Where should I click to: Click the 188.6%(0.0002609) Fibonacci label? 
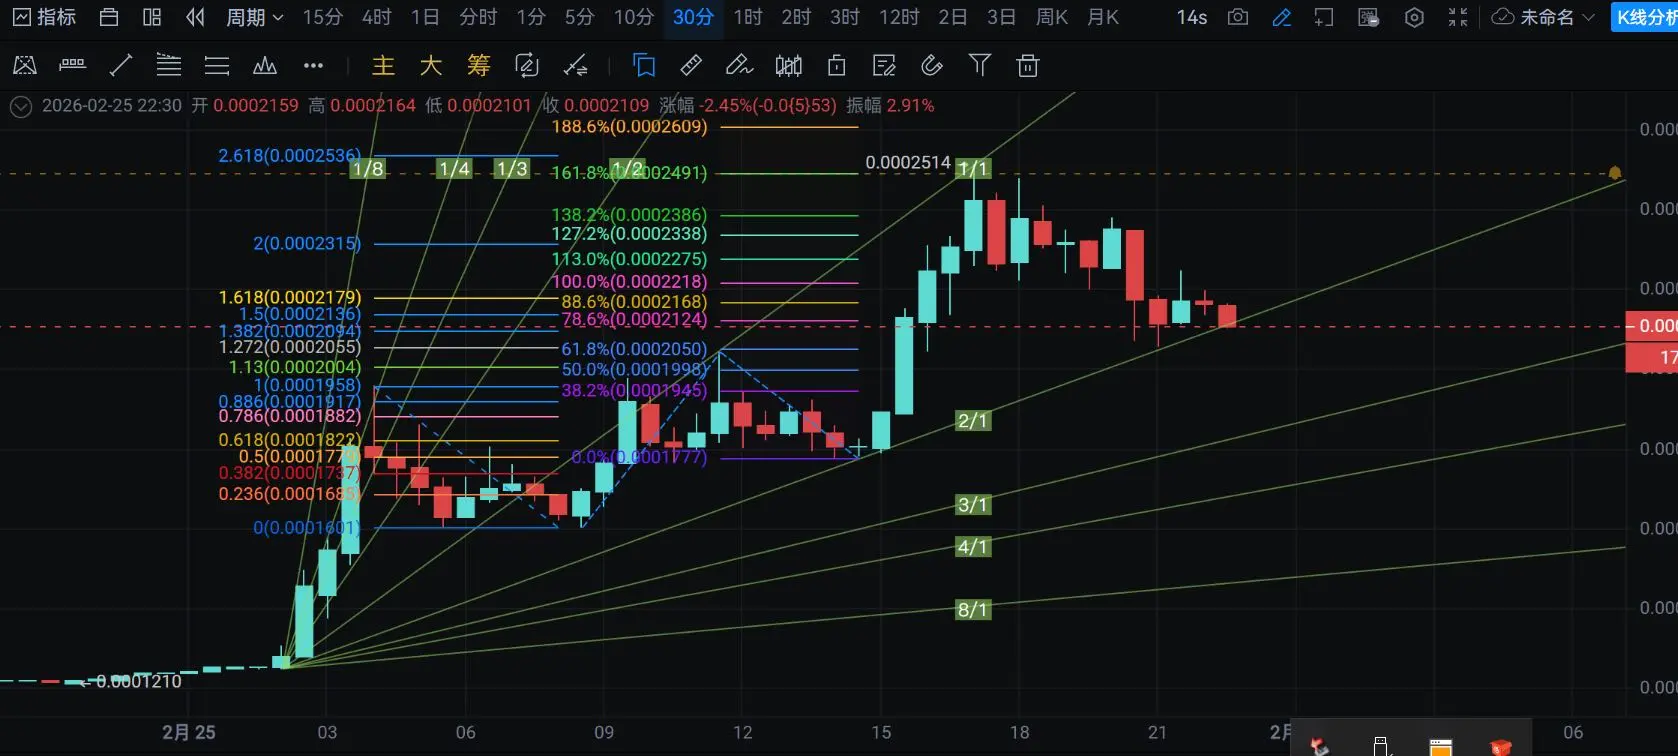(629, 127)
